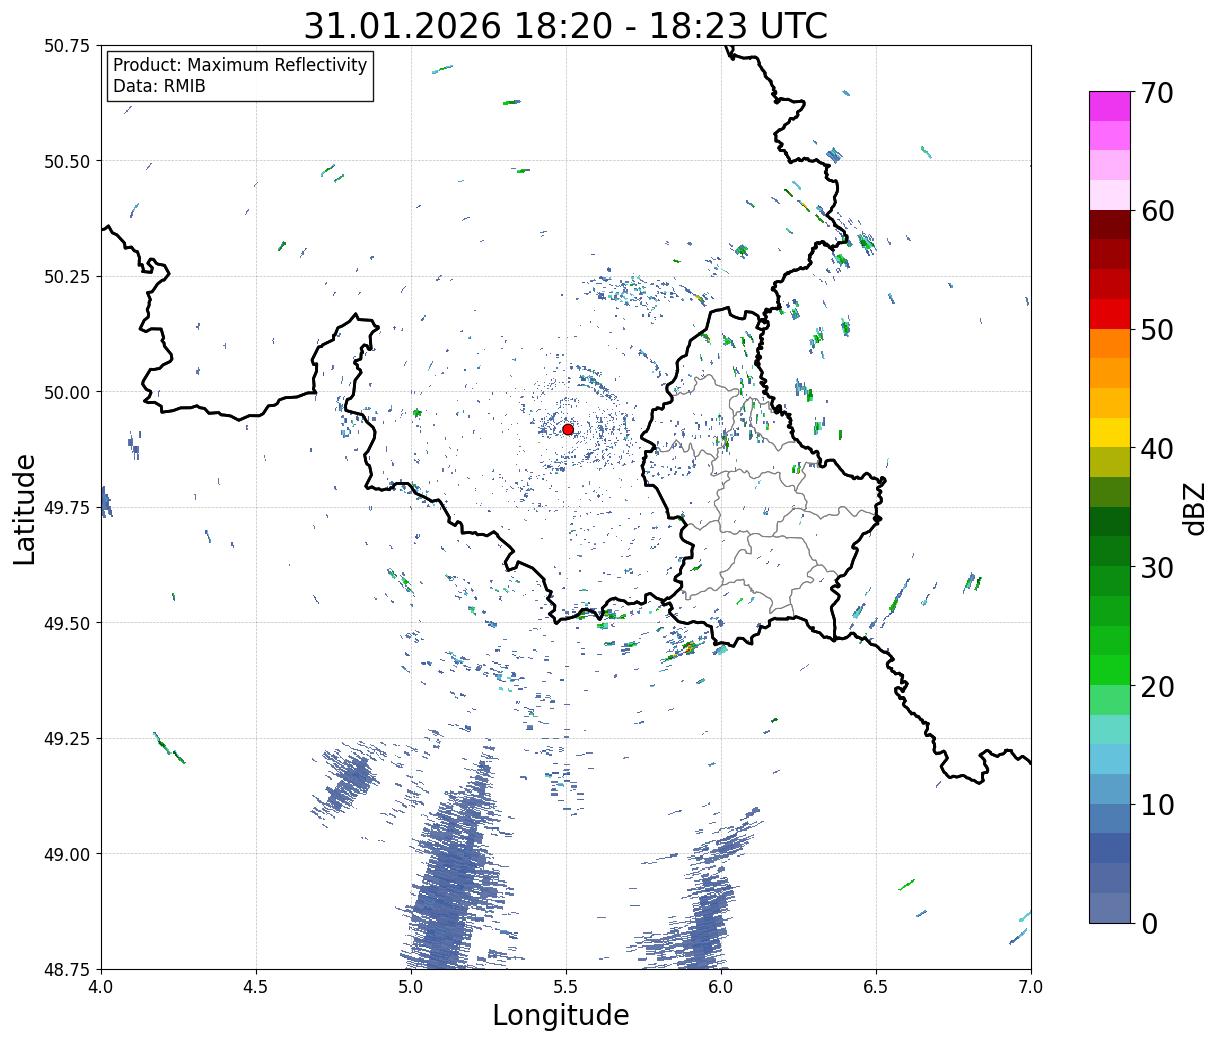Click the latitude tick label '48.75'

67,969
